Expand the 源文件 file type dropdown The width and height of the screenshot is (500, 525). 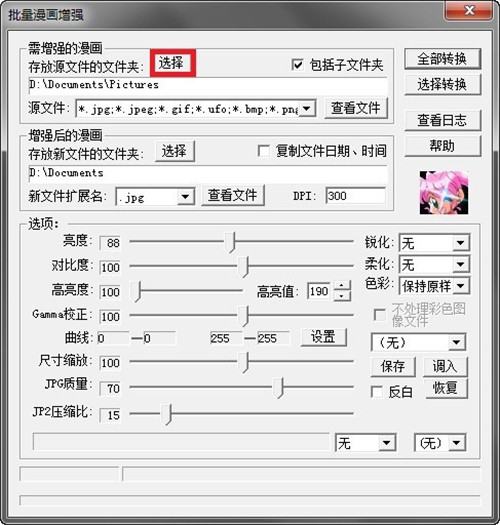pyautogui.click(x=307, y=108)
